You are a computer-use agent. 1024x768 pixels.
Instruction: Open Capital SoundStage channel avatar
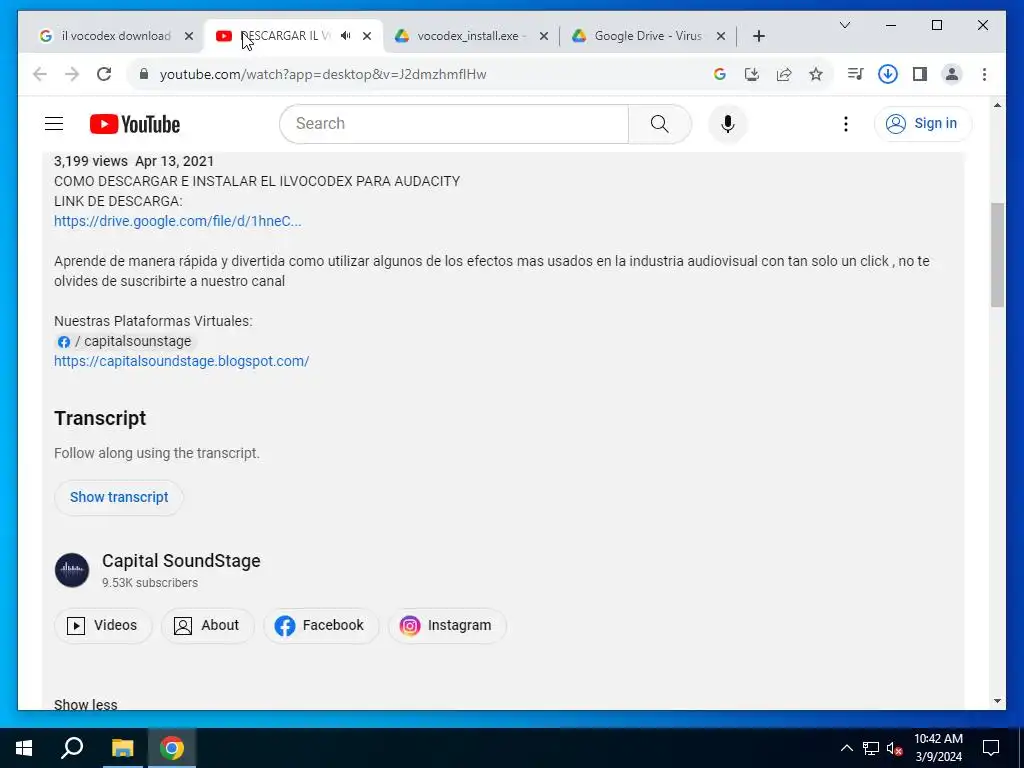[x=72, y=570]
